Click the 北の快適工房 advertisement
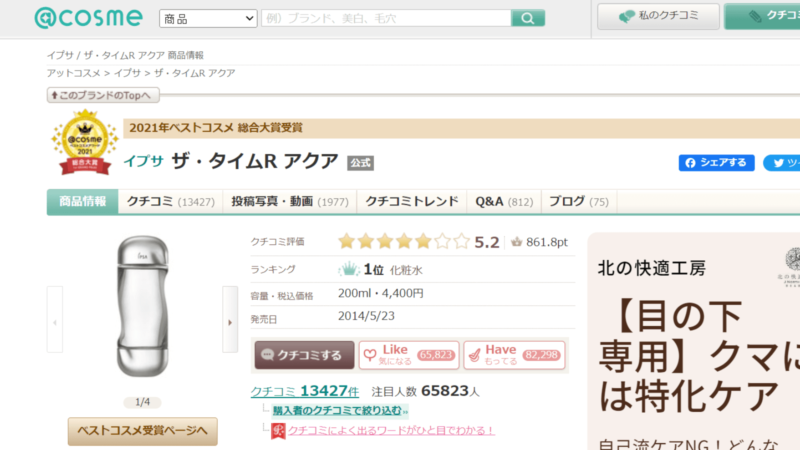The width and height of the screenshot is (800, 450). [x=694, y=341]
